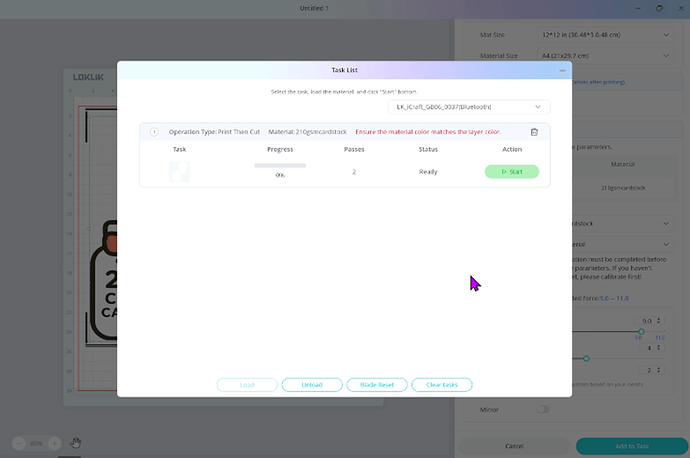690x458 pixels.
Task: Zoom in the canvas view
Action: tap(55, 443)
